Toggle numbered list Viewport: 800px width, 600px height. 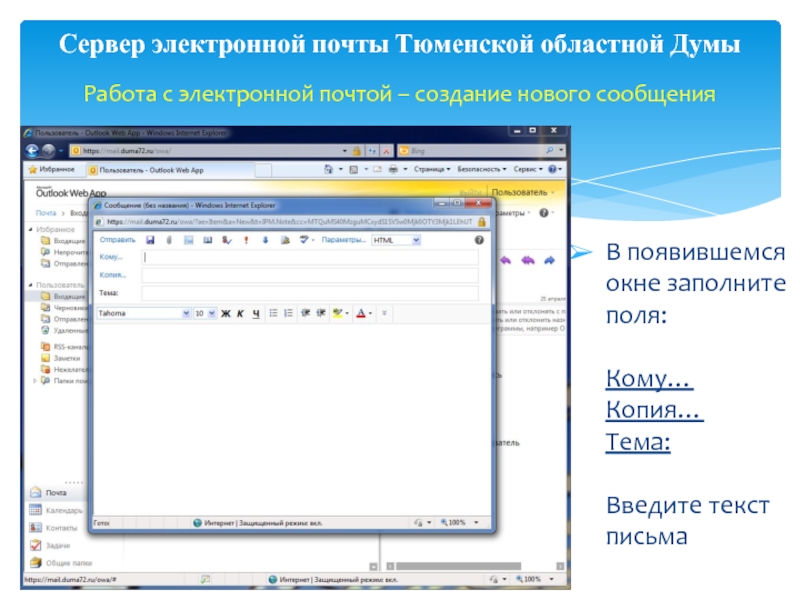coord(288,313)
